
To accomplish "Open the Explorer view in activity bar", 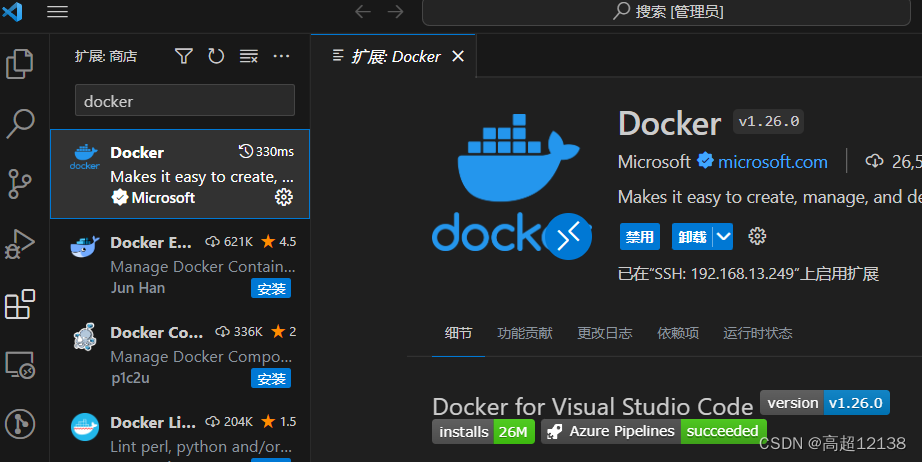I will [x=19, y=63].
